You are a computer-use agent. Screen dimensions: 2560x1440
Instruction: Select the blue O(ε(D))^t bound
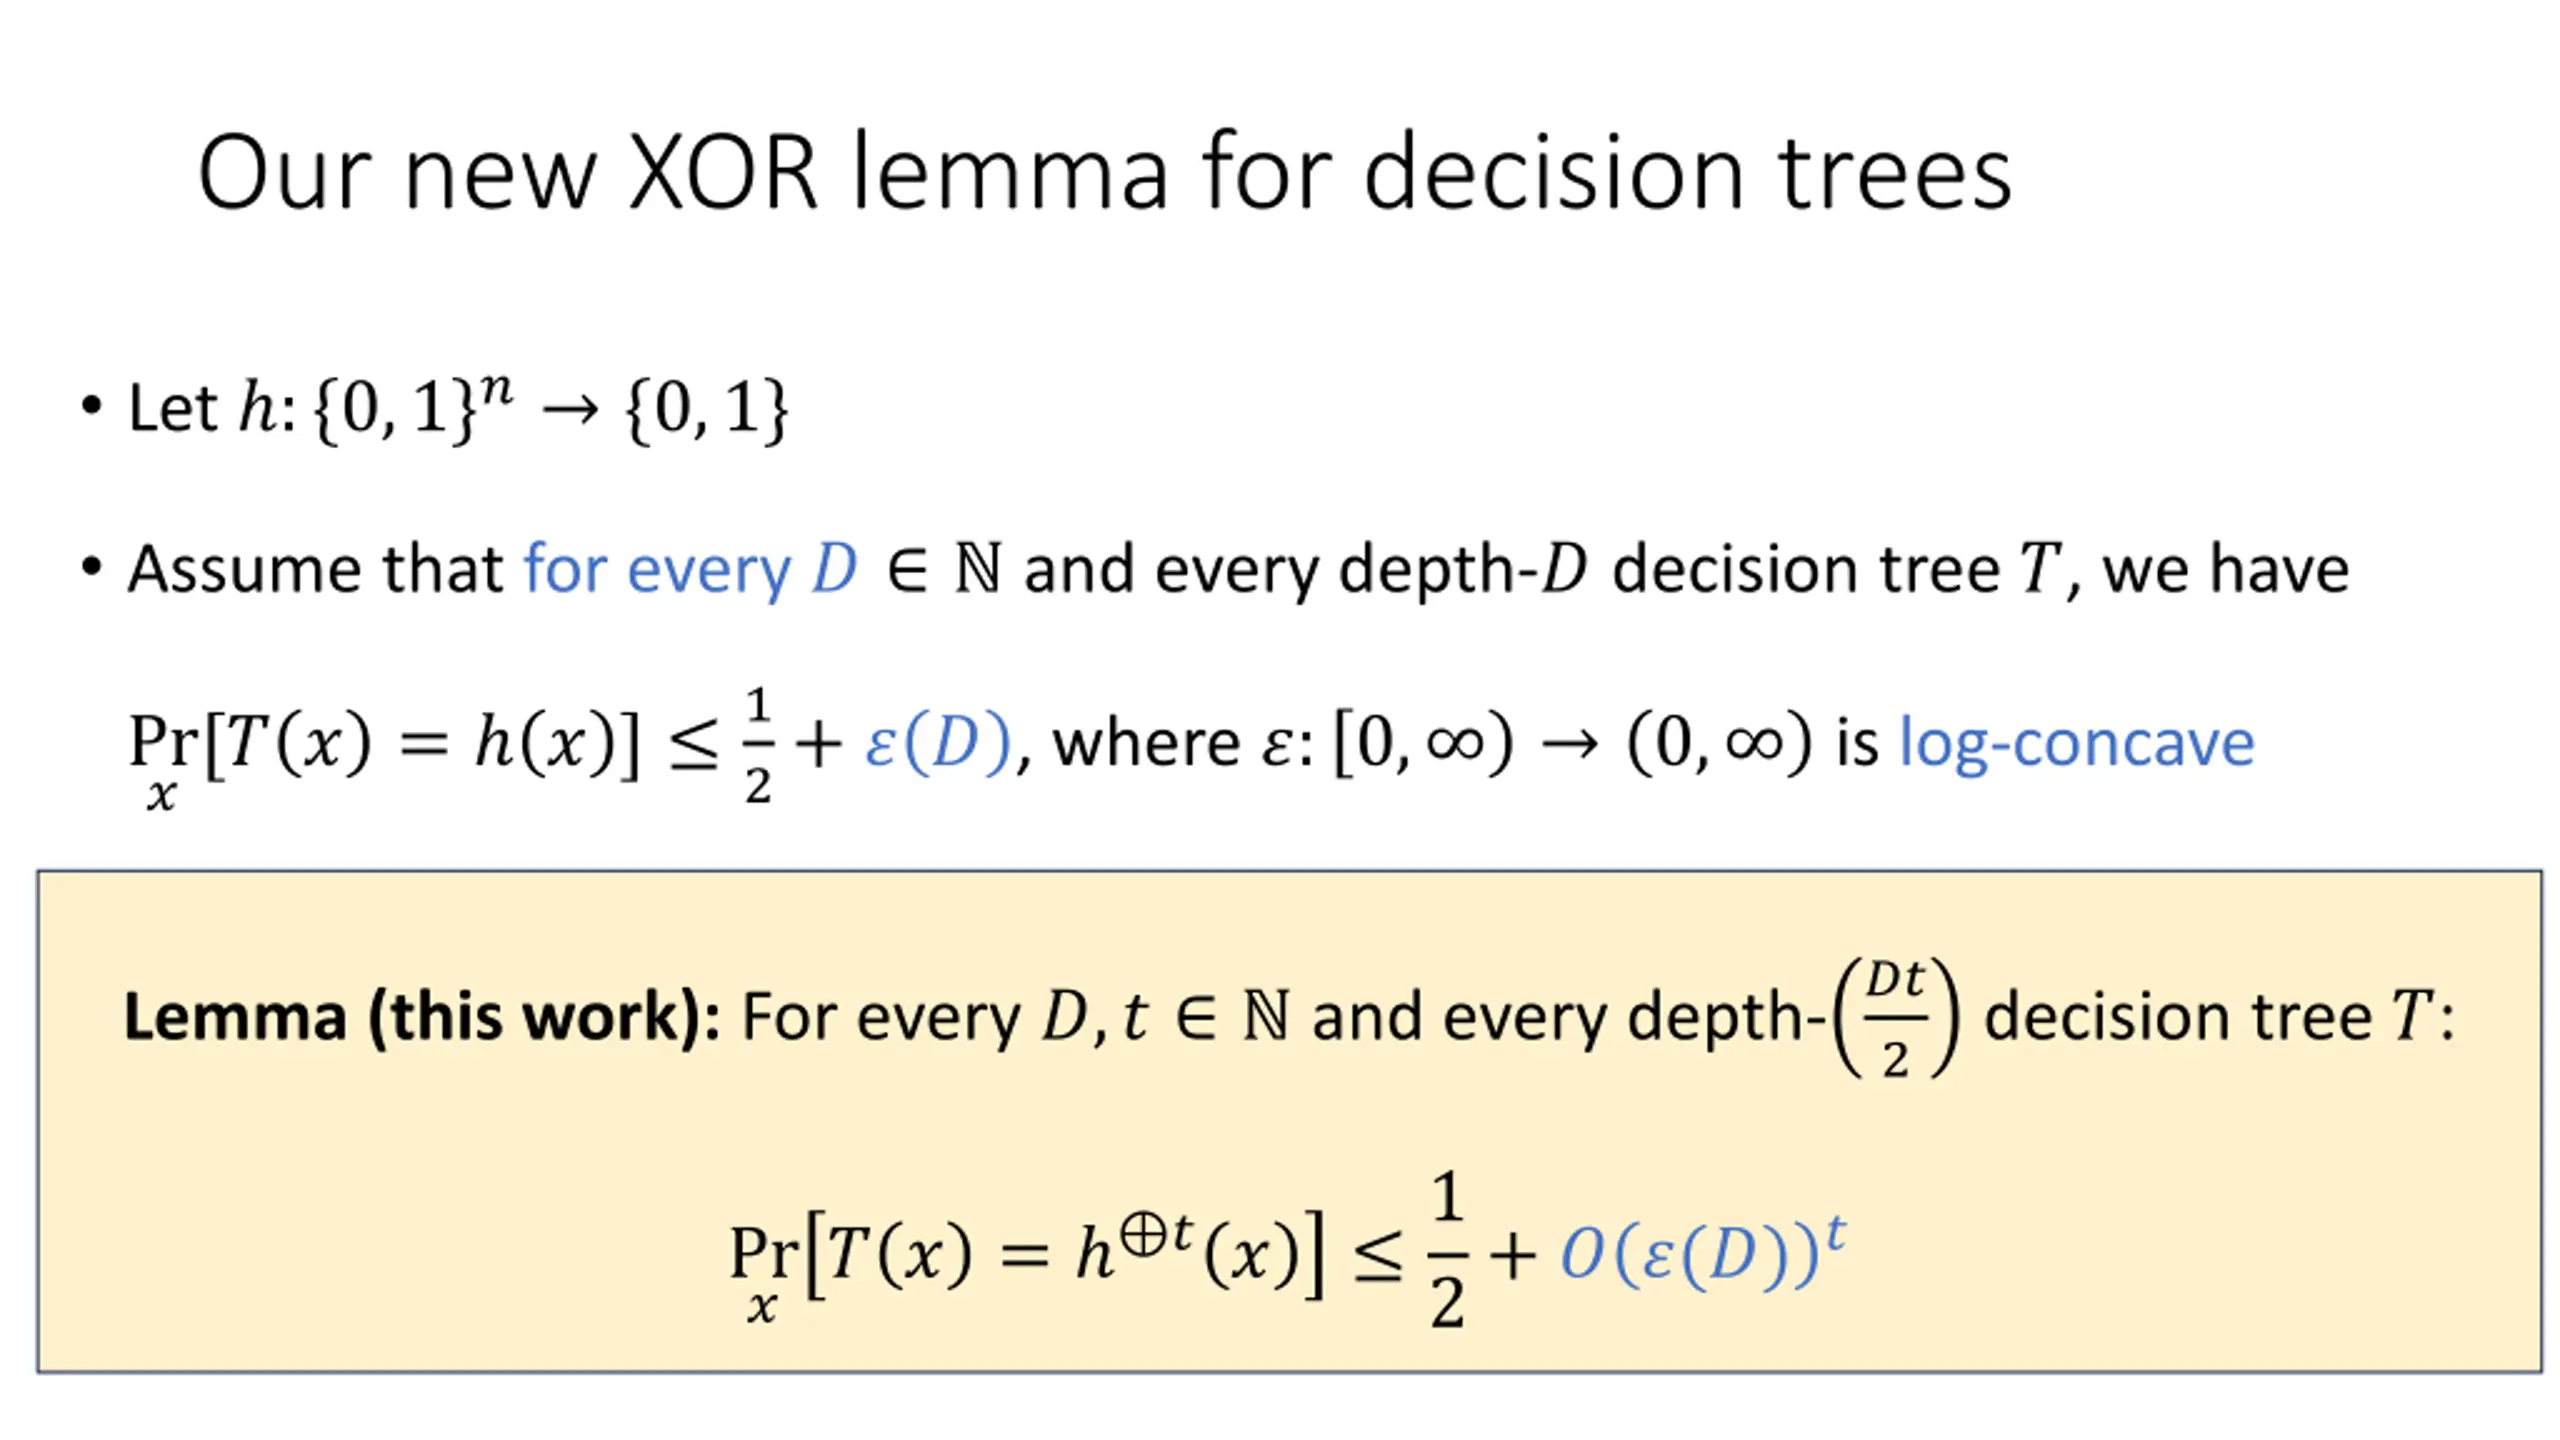pos(1702,1251)
